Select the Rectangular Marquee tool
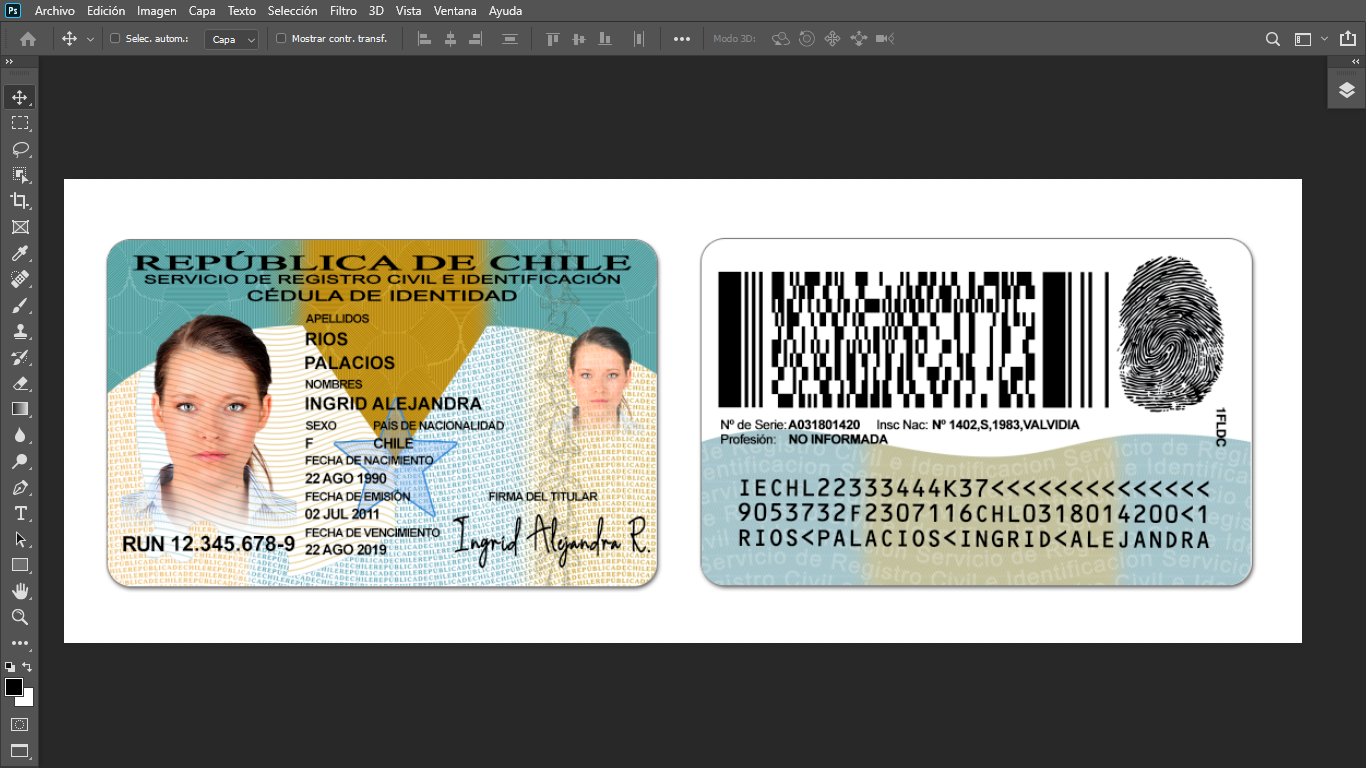The image size is (1366, 768). (x=20, y=123)
